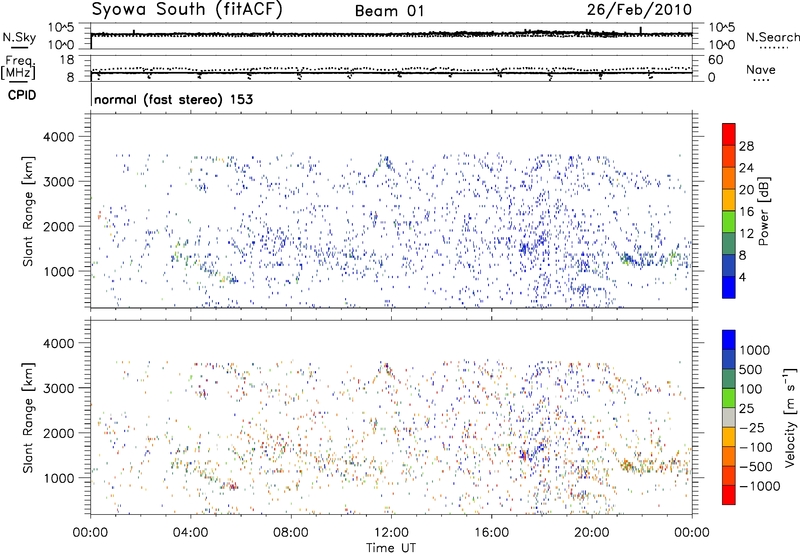Image resolution: width=800 pixels, height=554 pixels.
Task: Click the '28' Power colorbar tick label
Action: 746,146
